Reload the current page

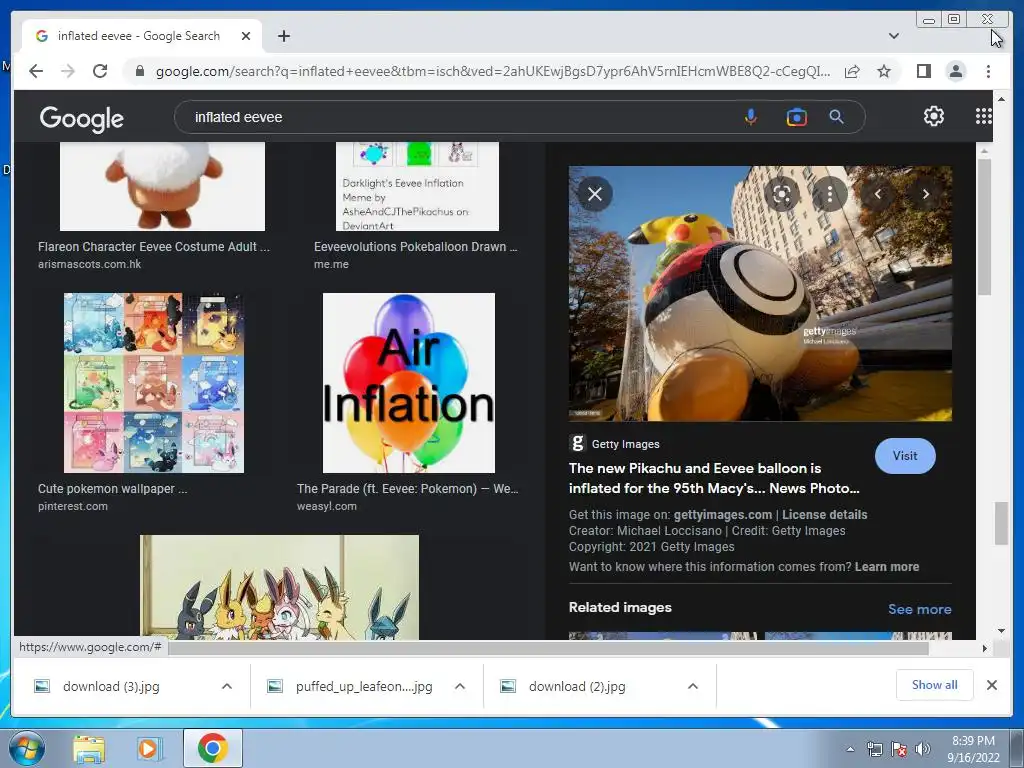coord(100,71)
